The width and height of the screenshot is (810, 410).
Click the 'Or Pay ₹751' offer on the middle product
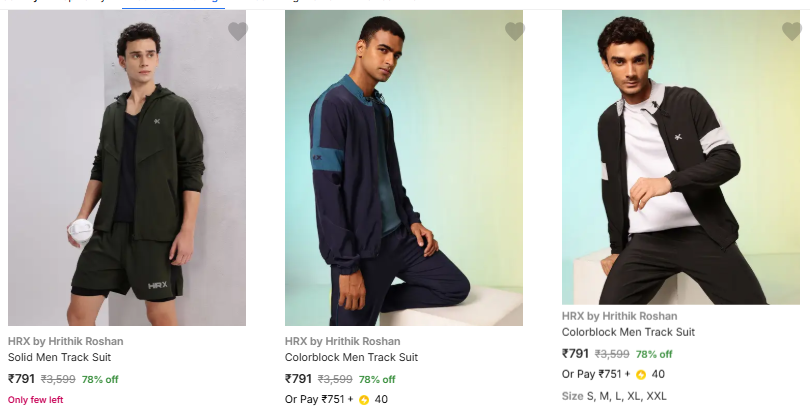318,400
